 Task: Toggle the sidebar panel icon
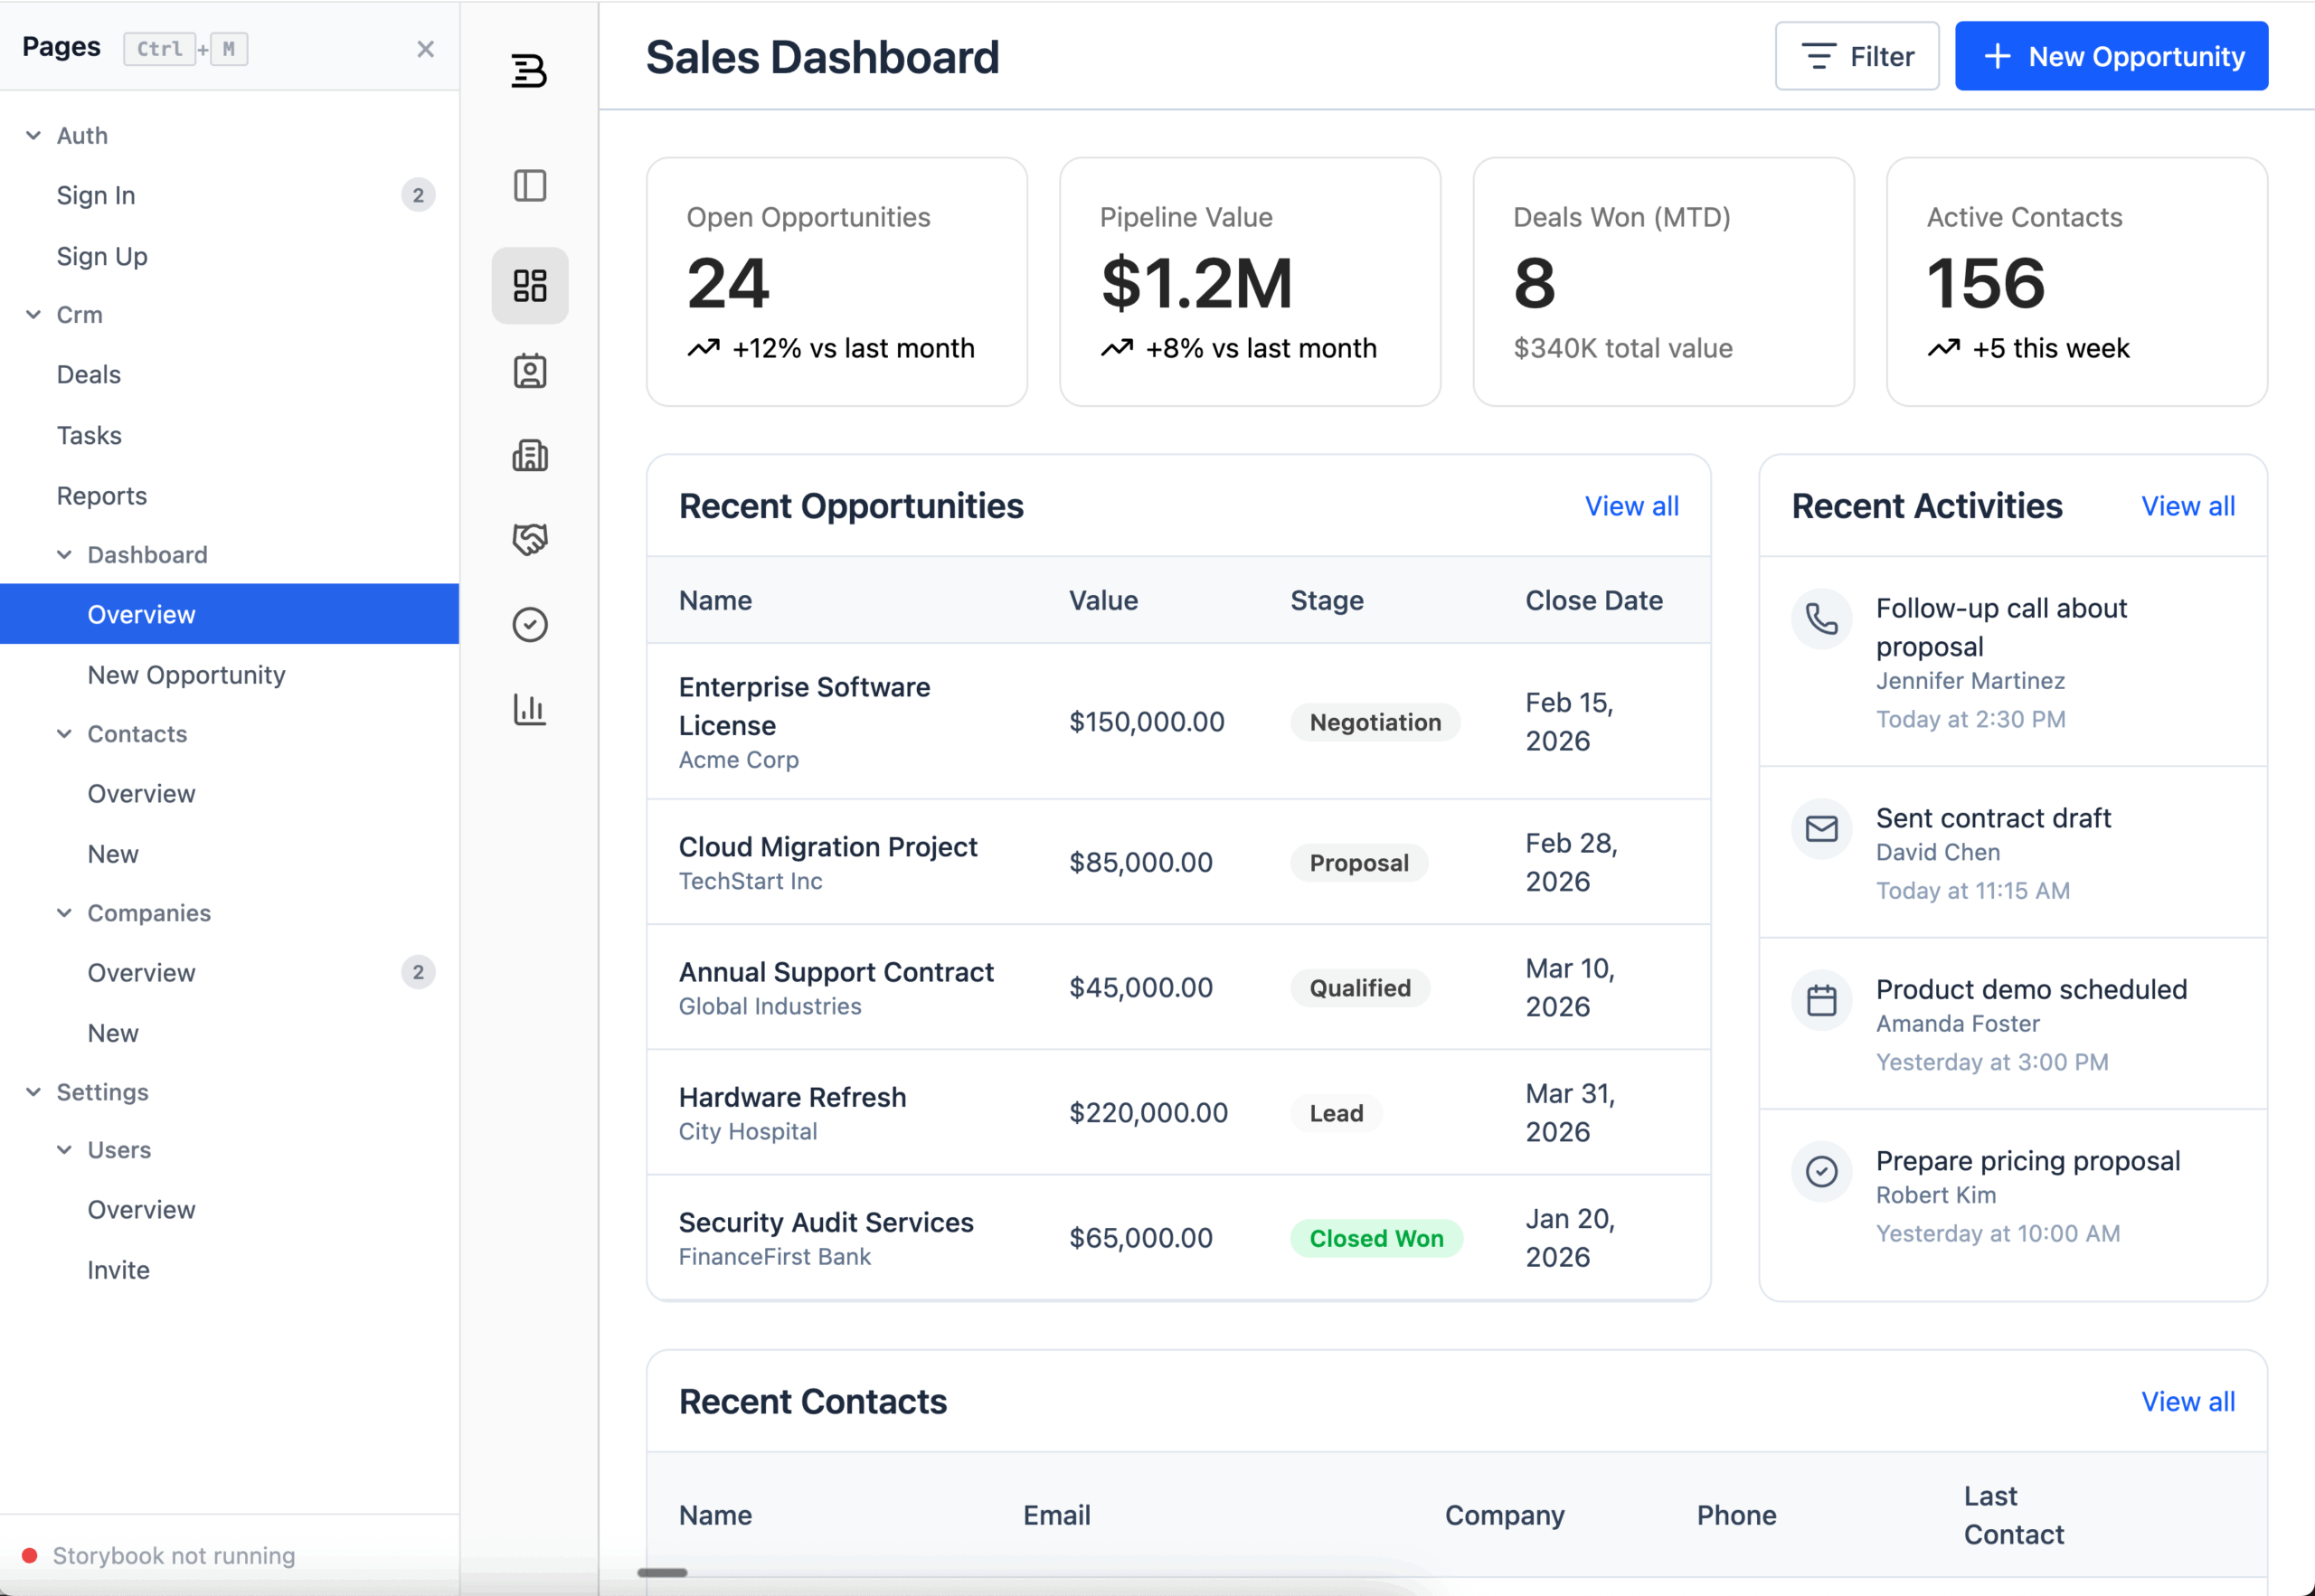coord(529,186)
